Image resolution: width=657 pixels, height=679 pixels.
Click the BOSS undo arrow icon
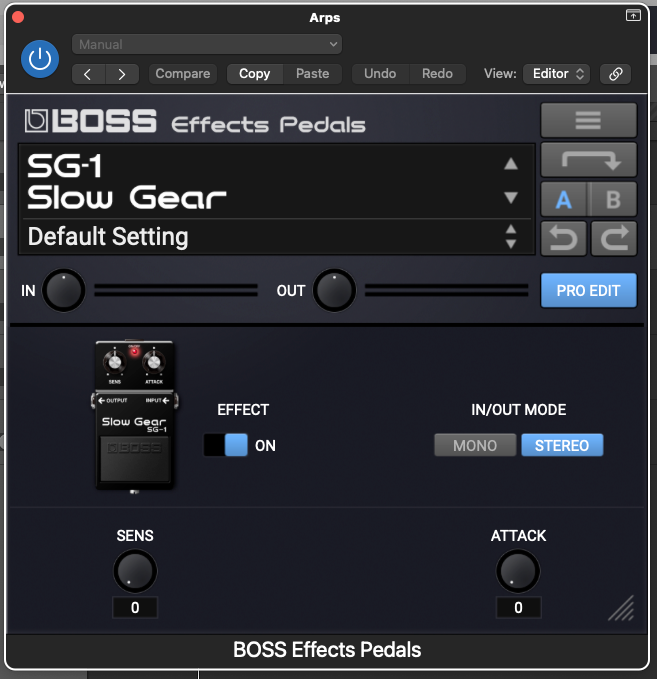pyautogui.click(x=563, y=239)
